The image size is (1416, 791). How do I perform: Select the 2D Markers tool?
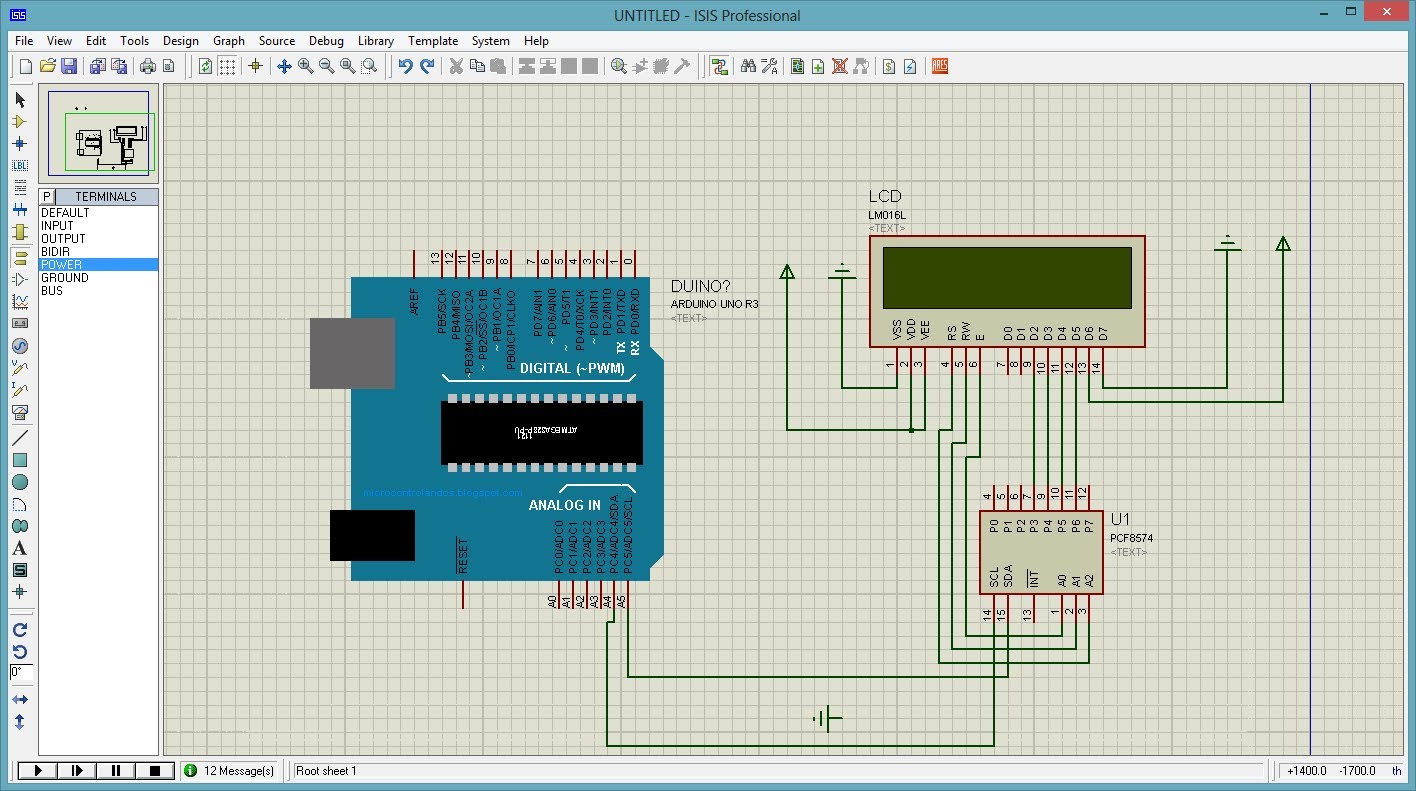(x=19, y=592)
